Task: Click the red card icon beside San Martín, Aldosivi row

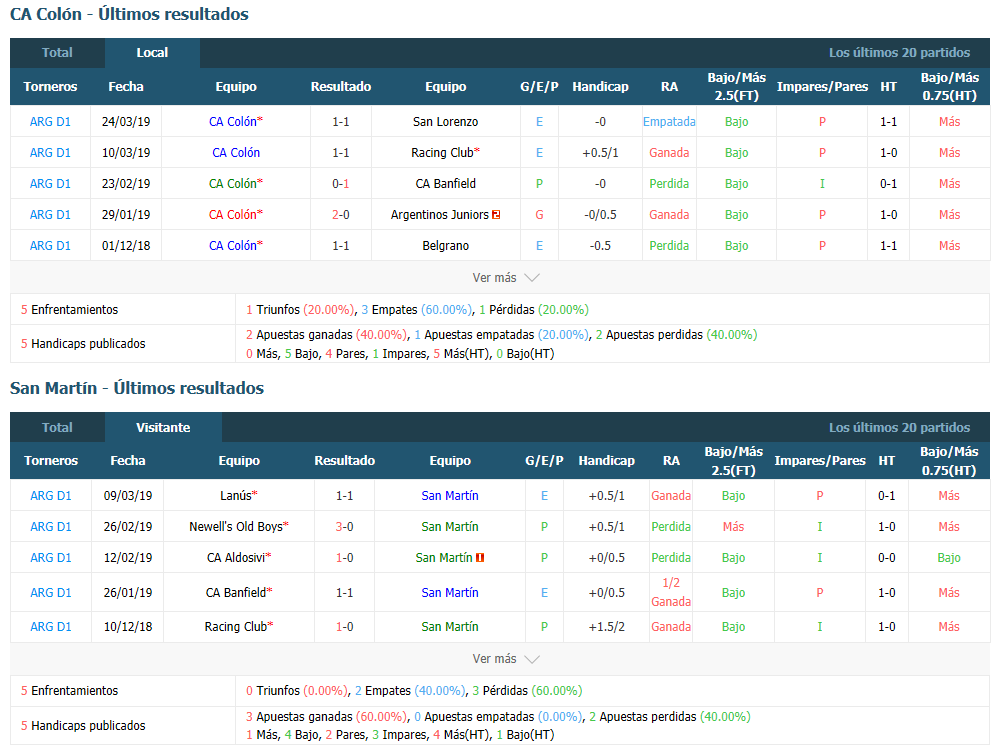Action: click(480, 558)
